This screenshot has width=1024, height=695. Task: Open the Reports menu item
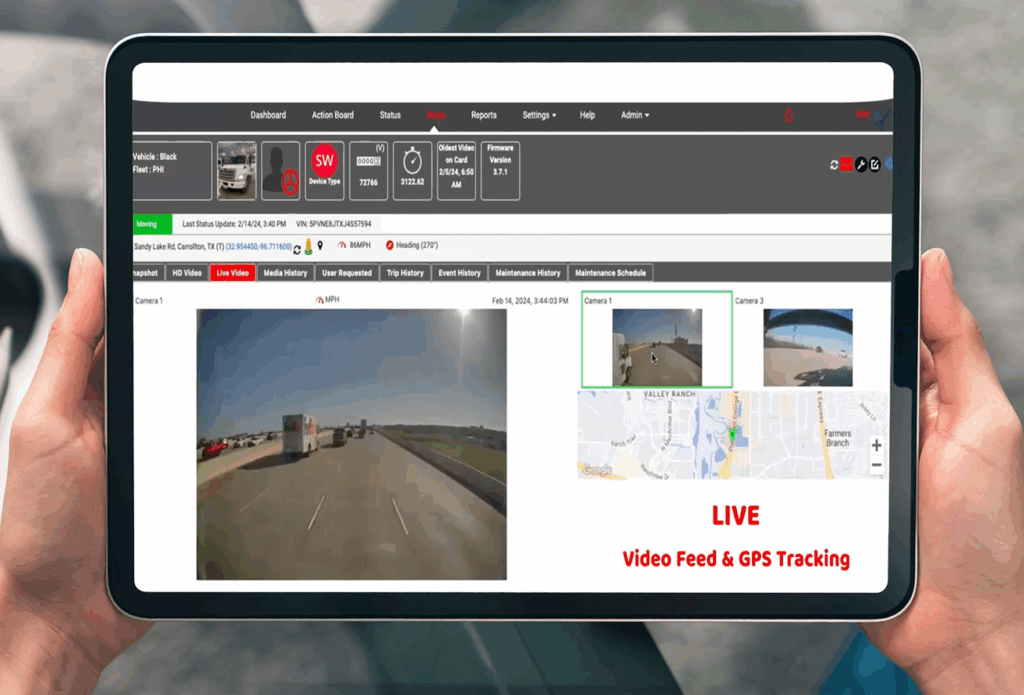(484, 115)
